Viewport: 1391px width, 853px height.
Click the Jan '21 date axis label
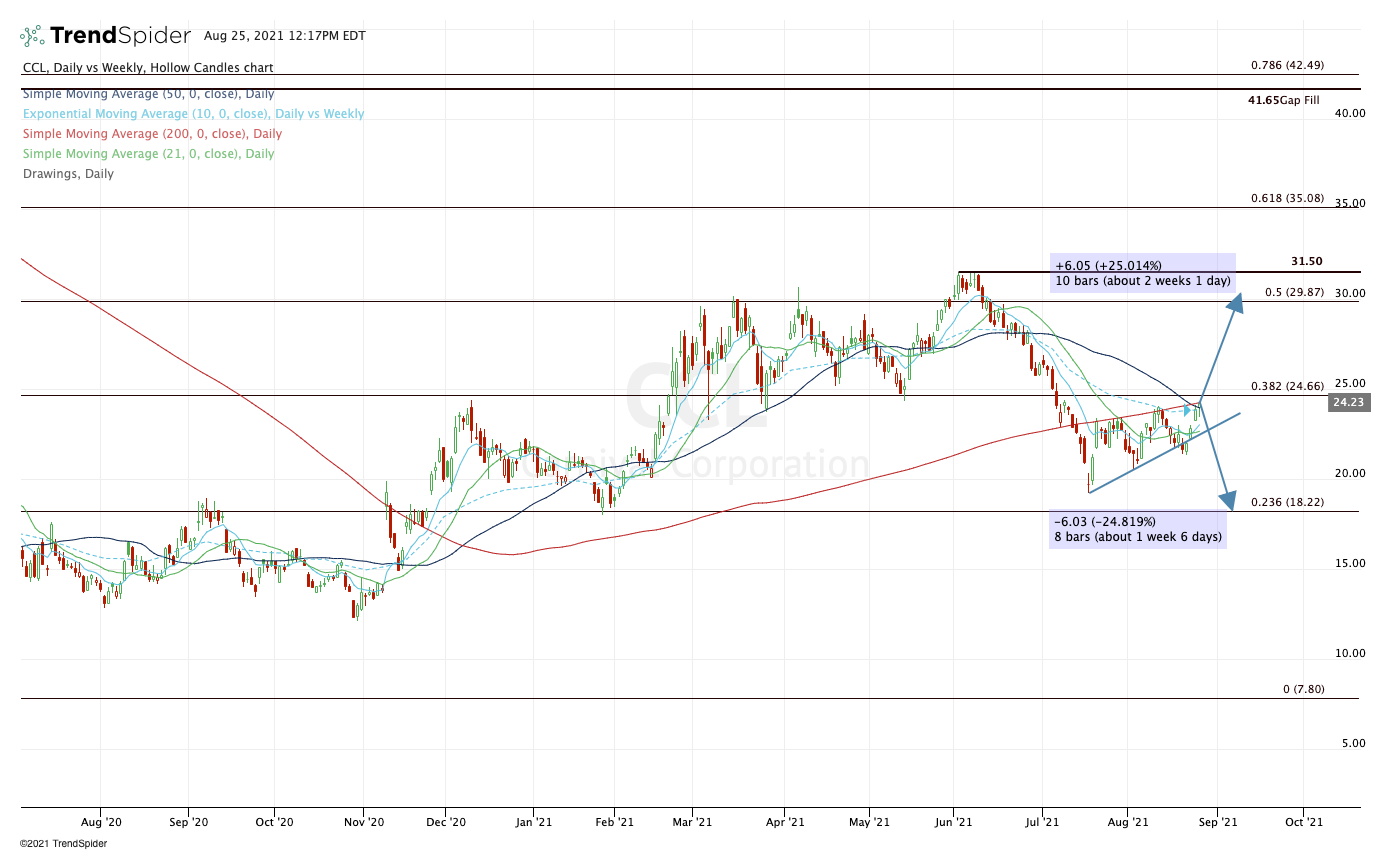click(x=533, y=822)
